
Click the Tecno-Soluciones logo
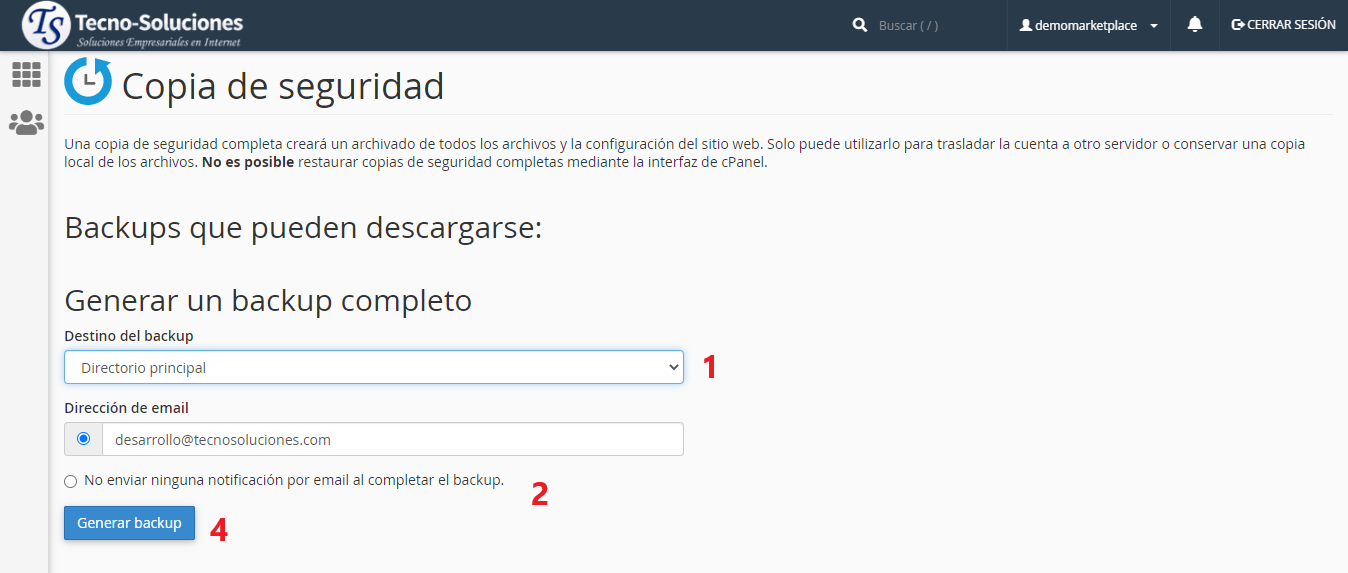tap(132, 26)
